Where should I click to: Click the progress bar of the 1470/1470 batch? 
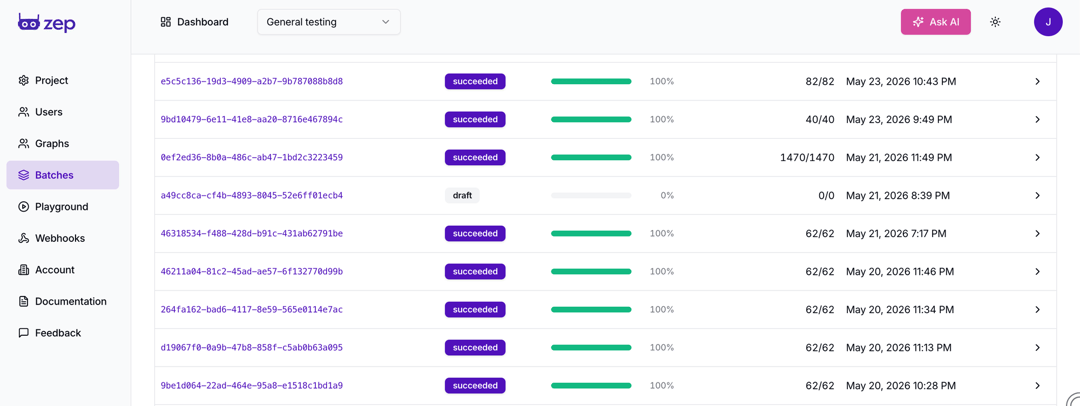591,157
